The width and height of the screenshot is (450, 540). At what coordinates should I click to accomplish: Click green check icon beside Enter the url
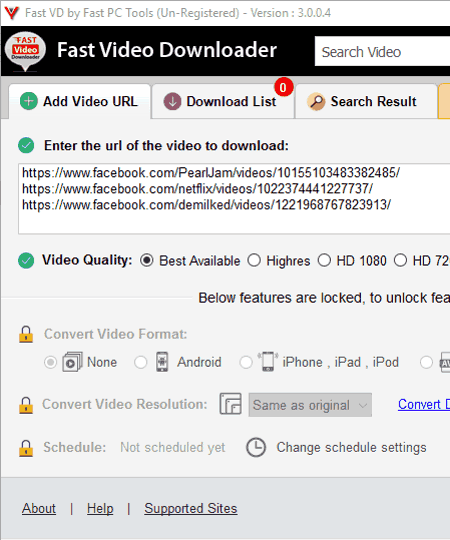click(26, 145)
